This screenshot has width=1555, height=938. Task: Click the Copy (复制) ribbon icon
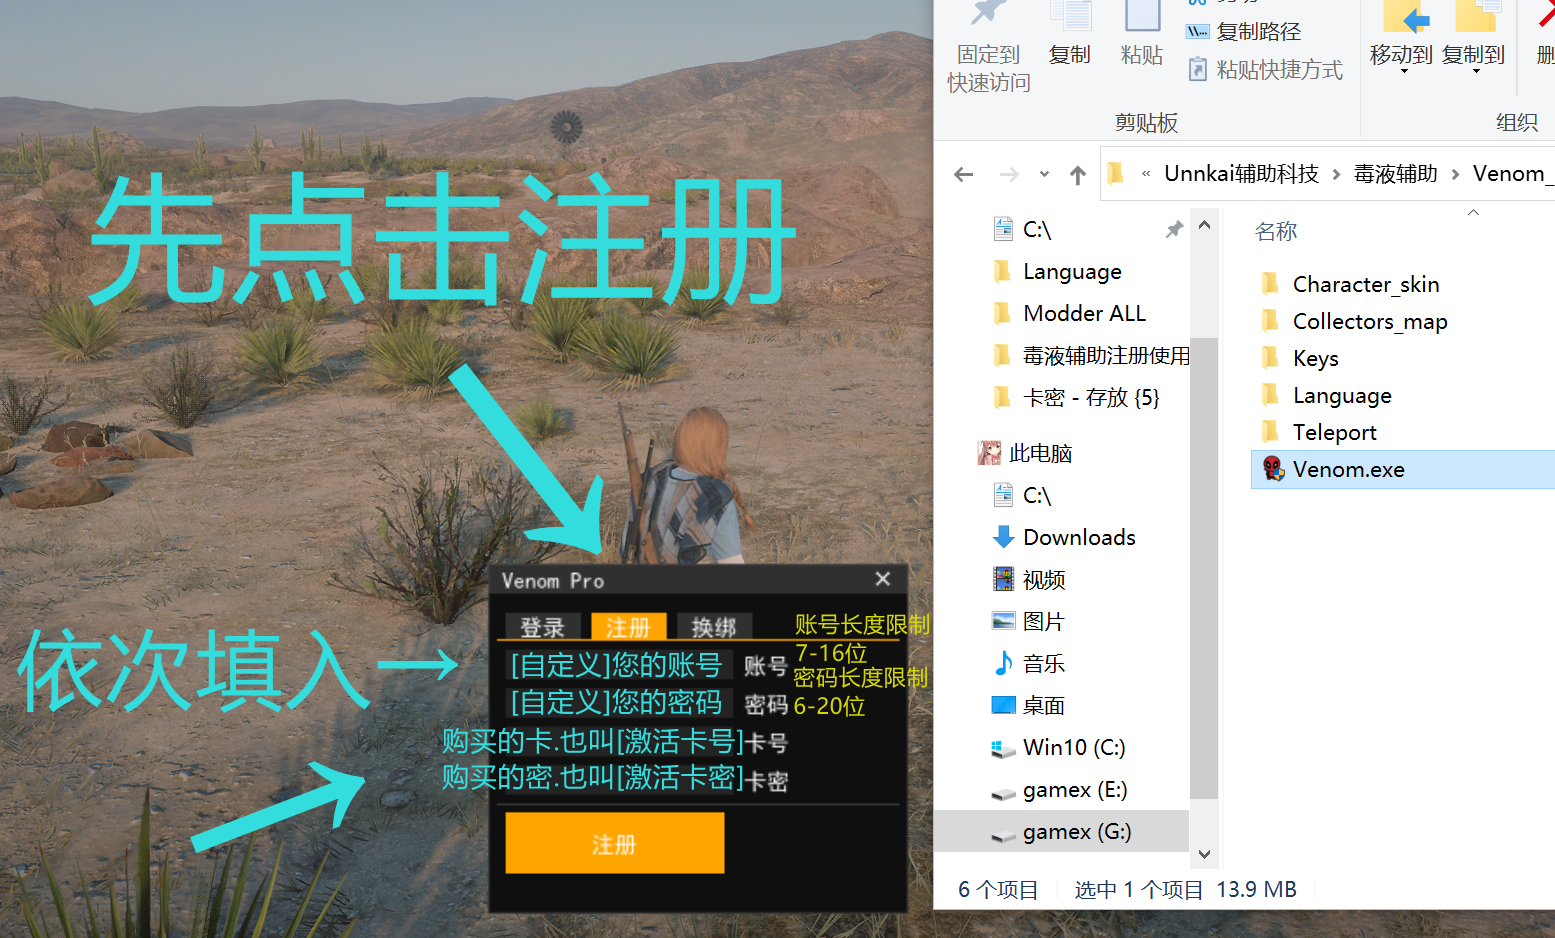click(1070, 14)
